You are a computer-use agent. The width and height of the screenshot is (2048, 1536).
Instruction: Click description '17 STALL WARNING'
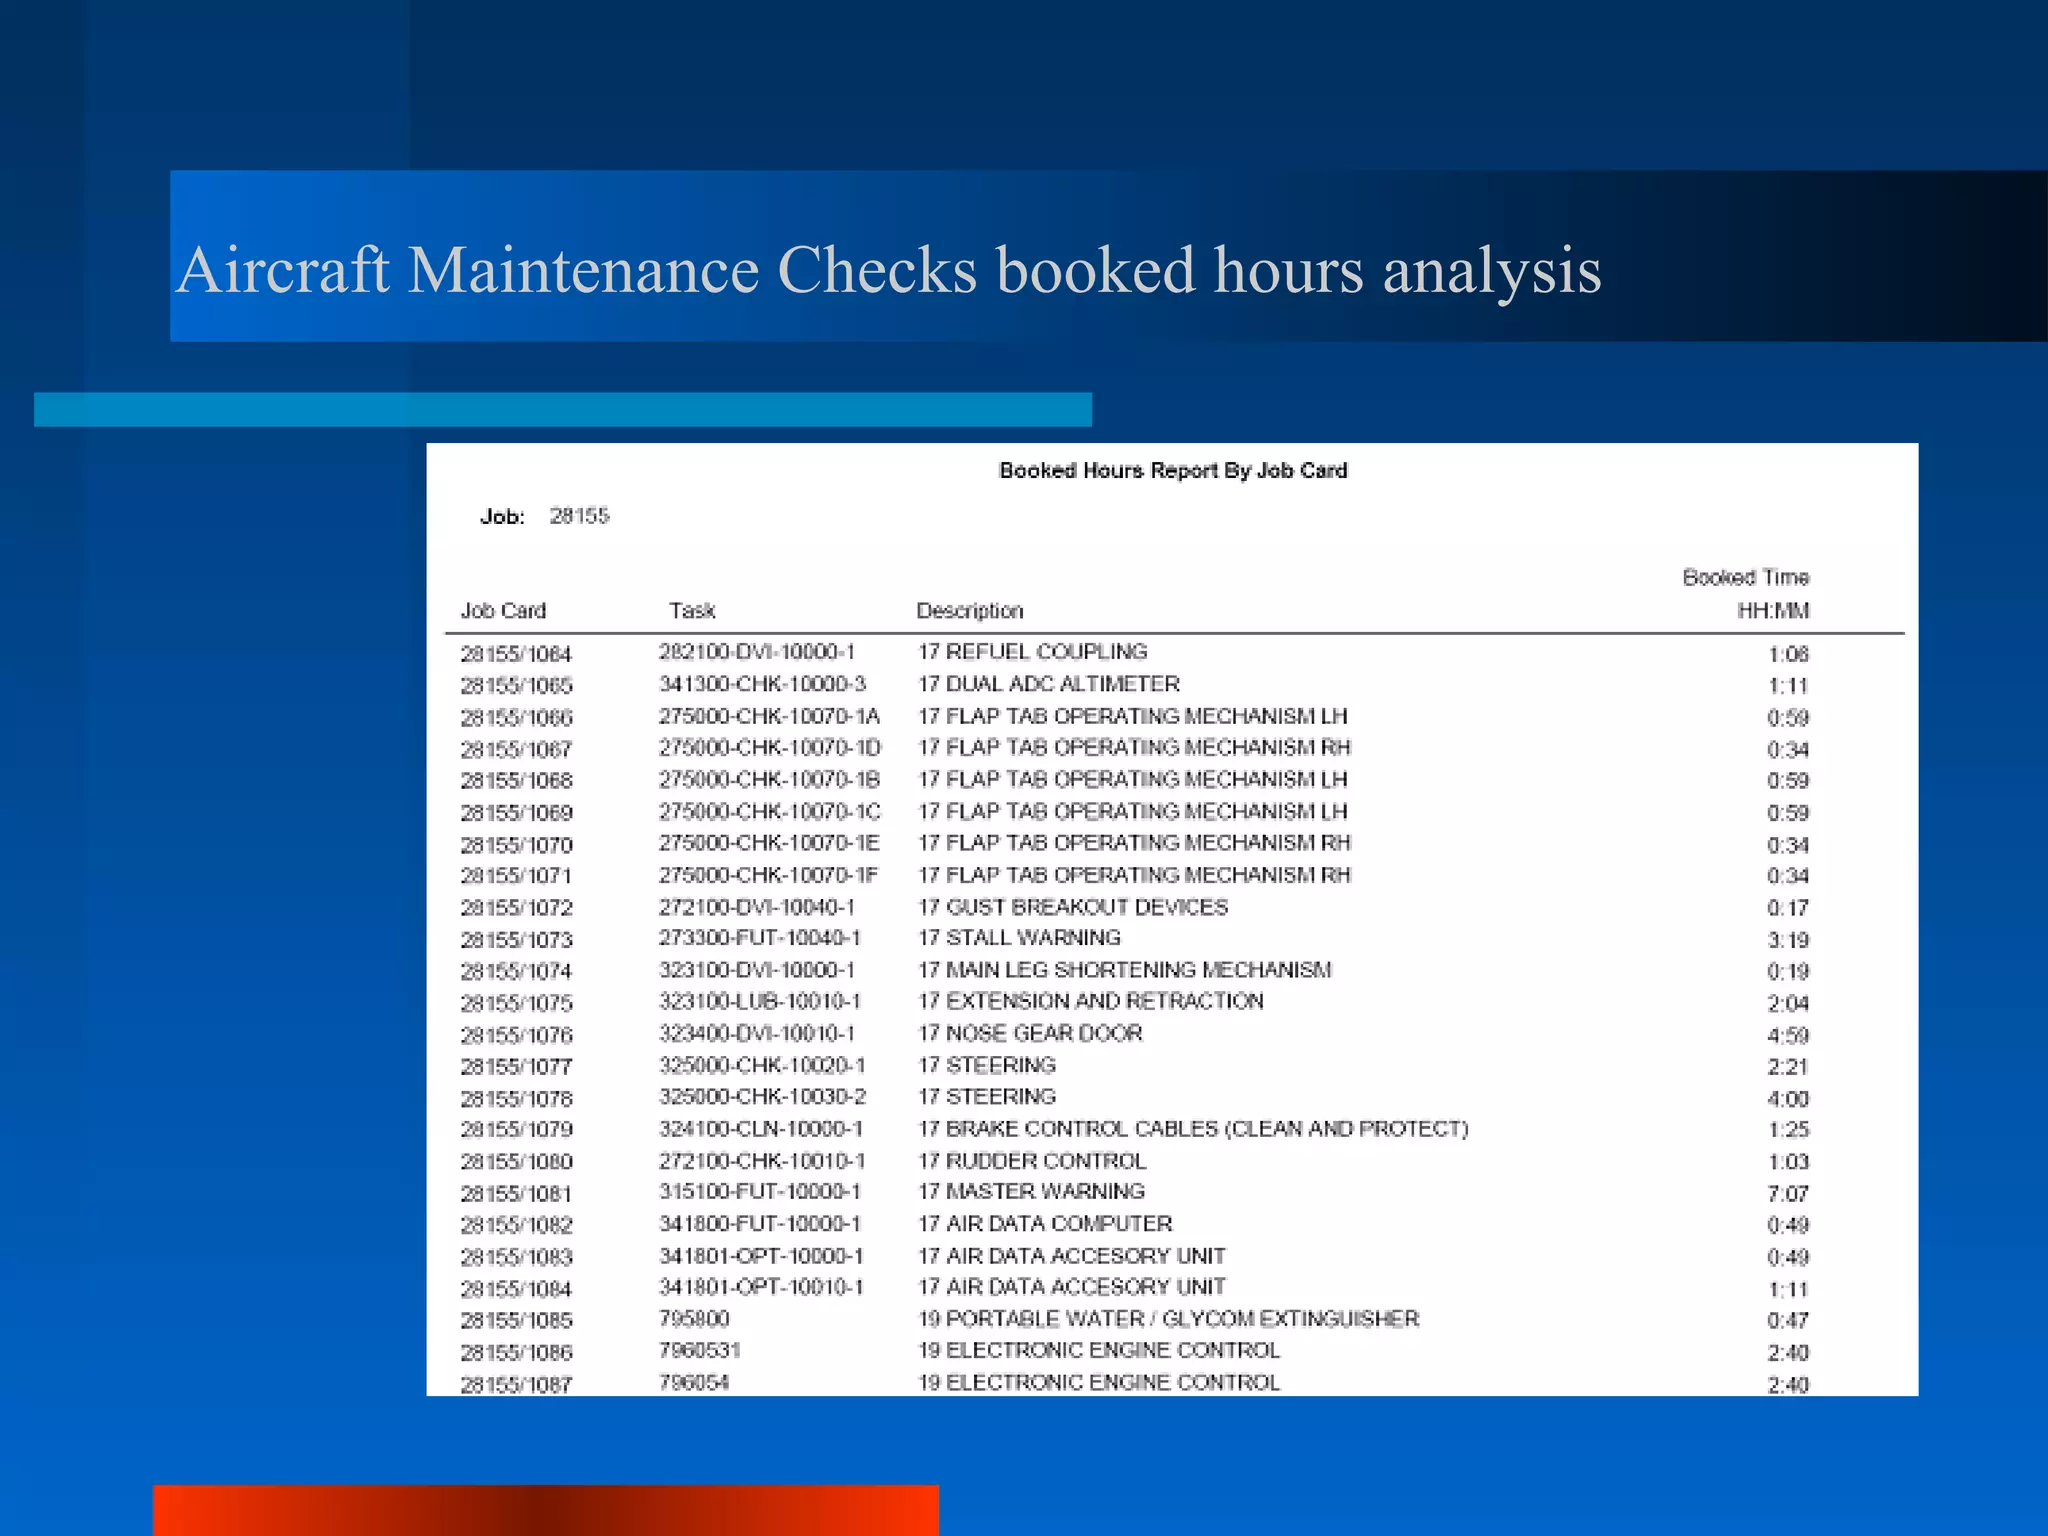coord(1019,938)
